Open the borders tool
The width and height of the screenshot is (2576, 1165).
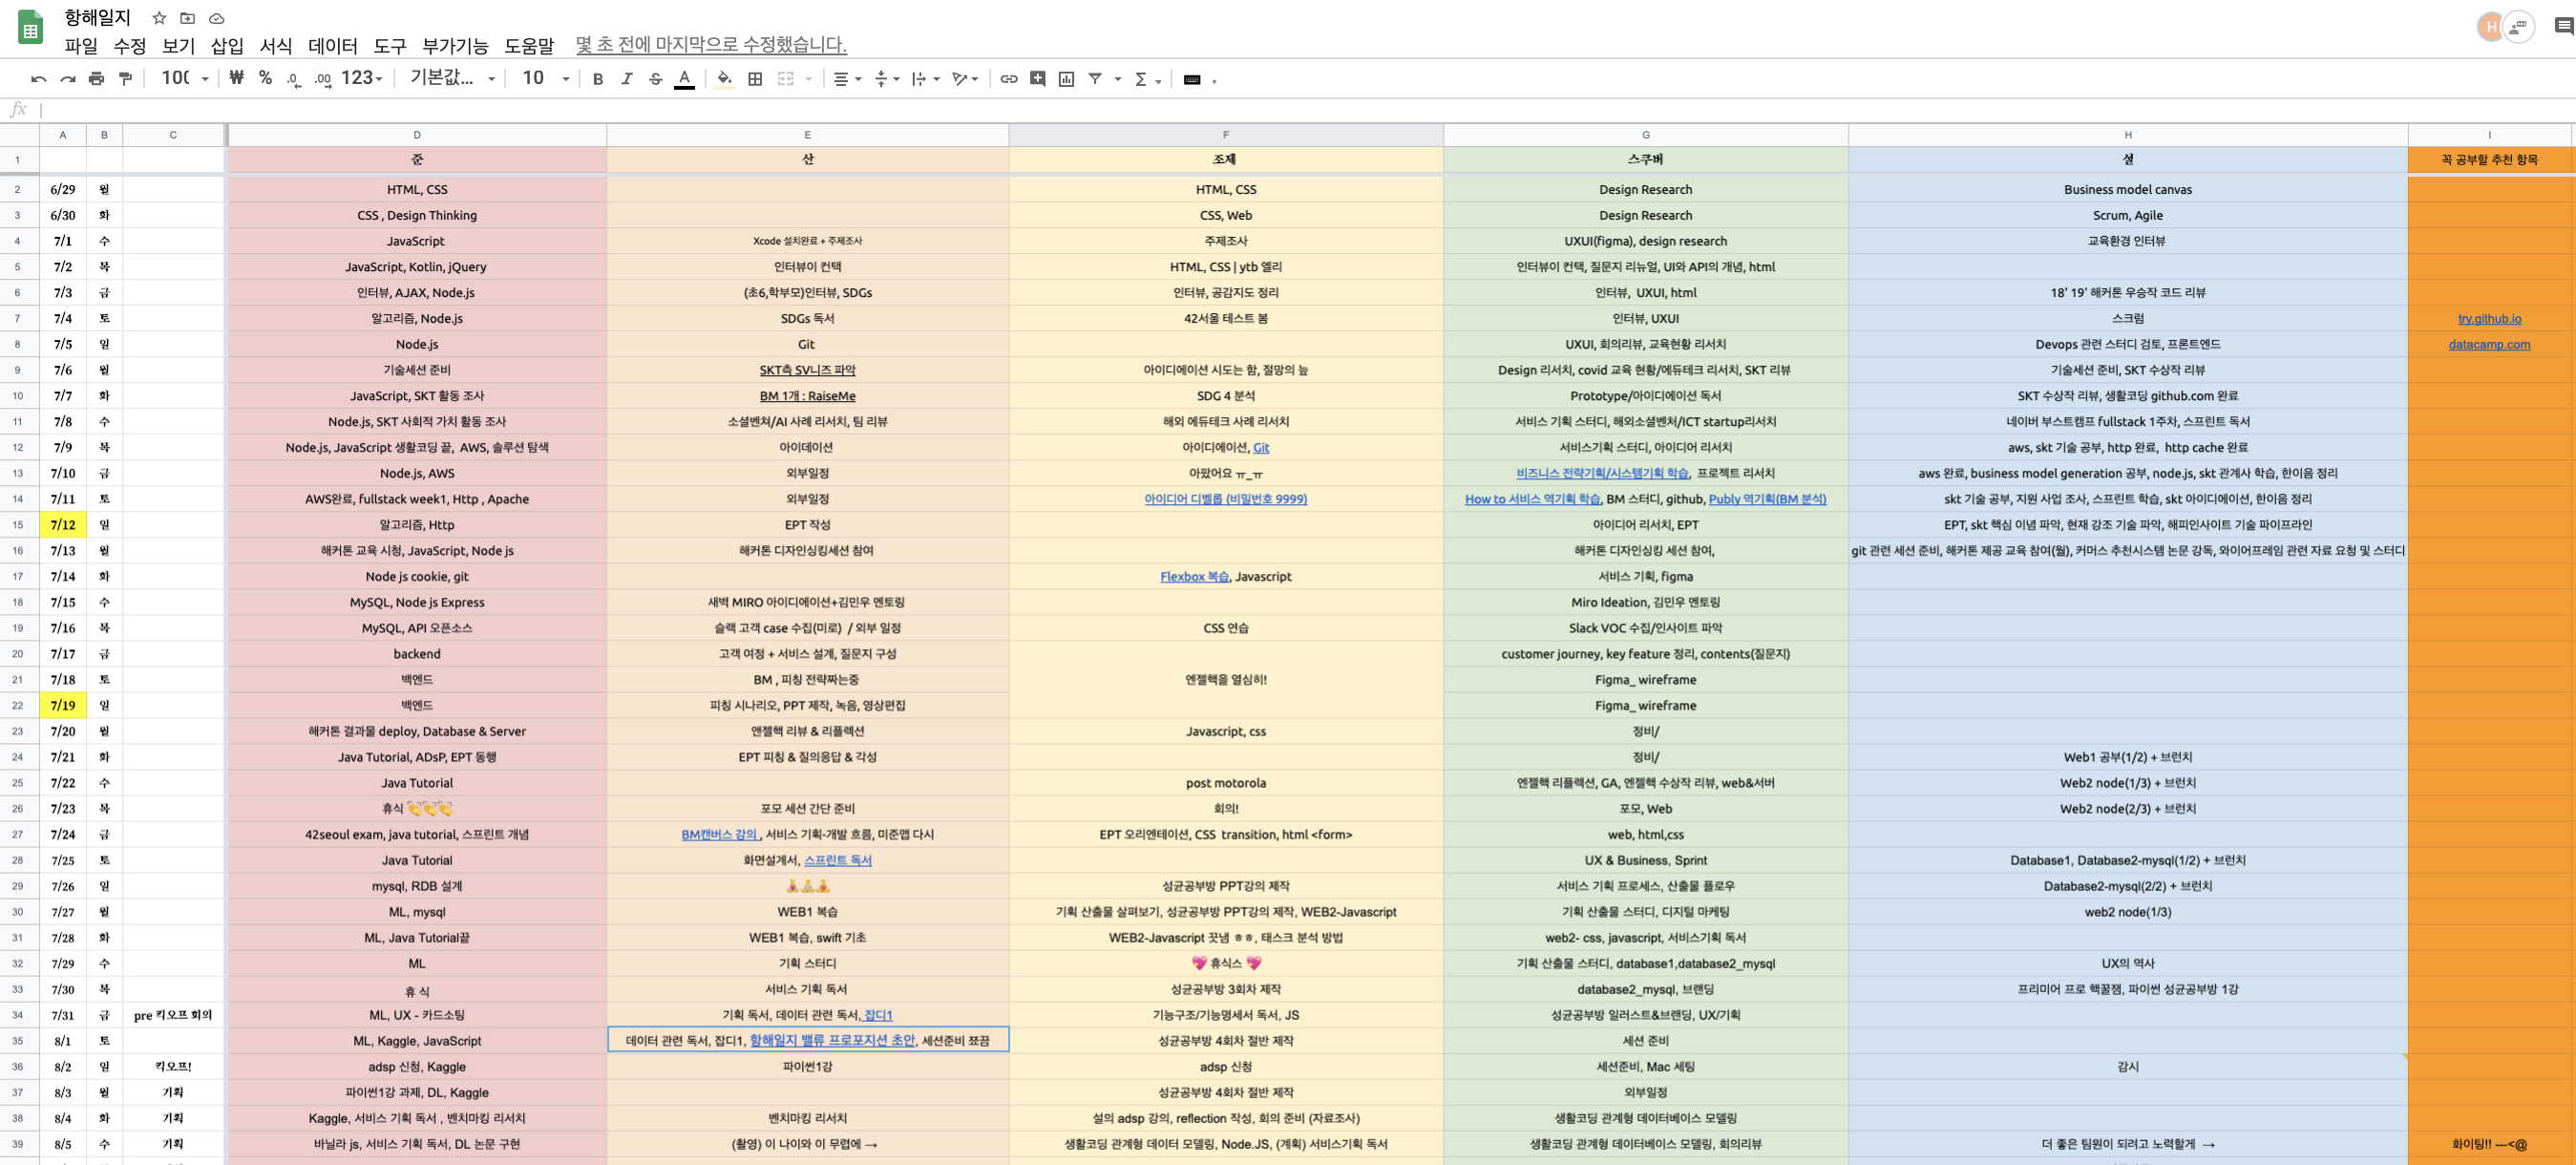755,79
